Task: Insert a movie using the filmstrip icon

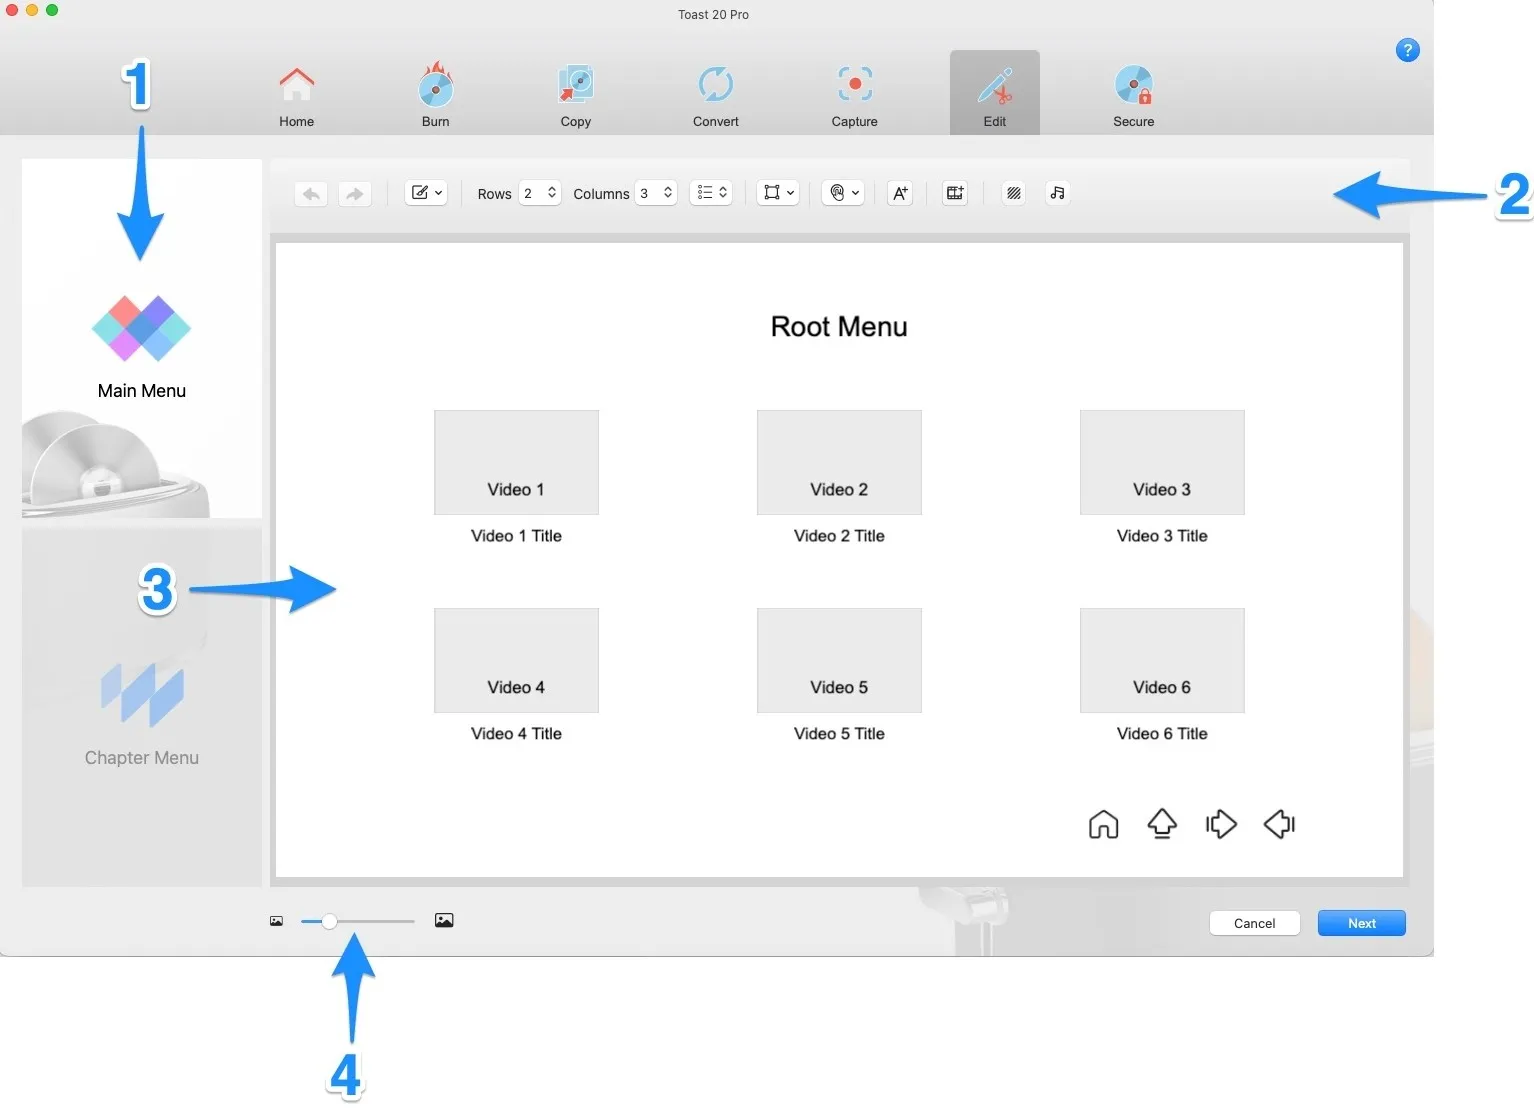Action: (954, 193)
